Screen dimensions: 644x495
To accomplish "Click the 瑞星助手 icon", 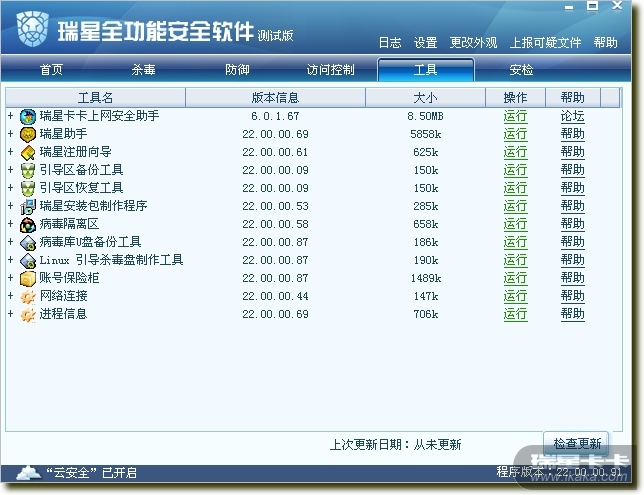I will coord(28,135).
